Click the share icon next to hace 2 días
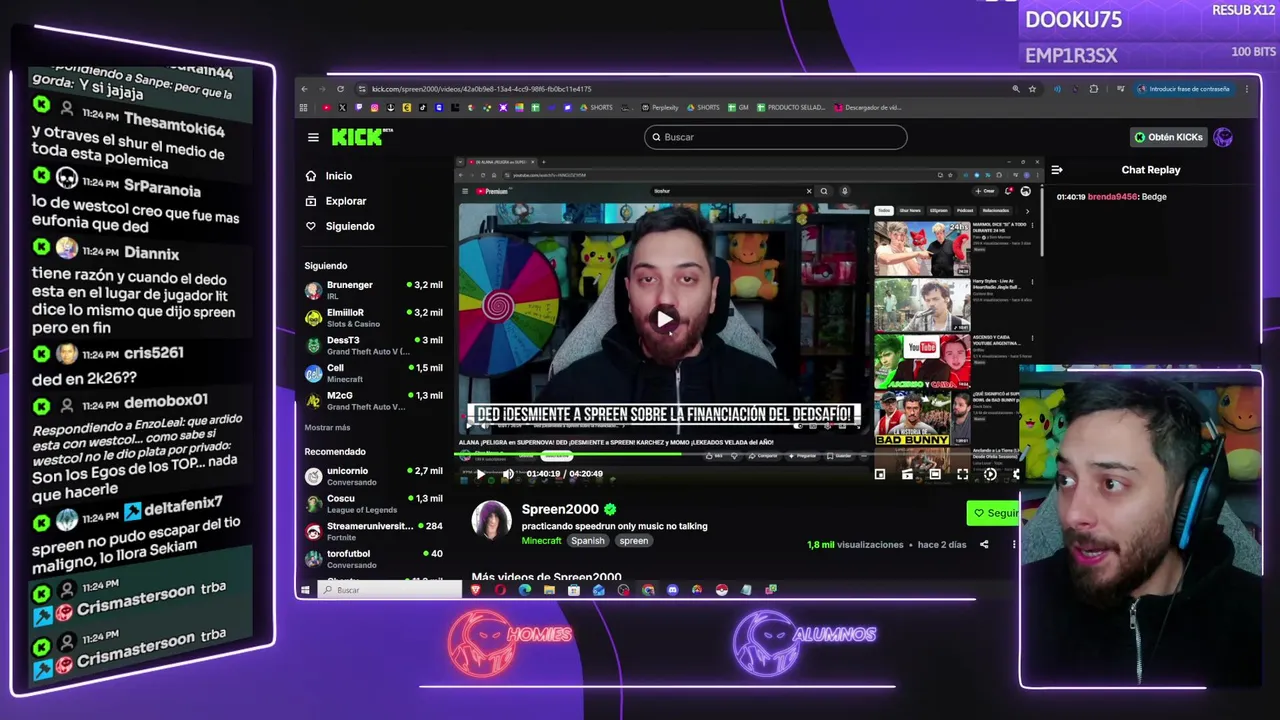This screenshot has width=1280, height=720. coord(984,545)
